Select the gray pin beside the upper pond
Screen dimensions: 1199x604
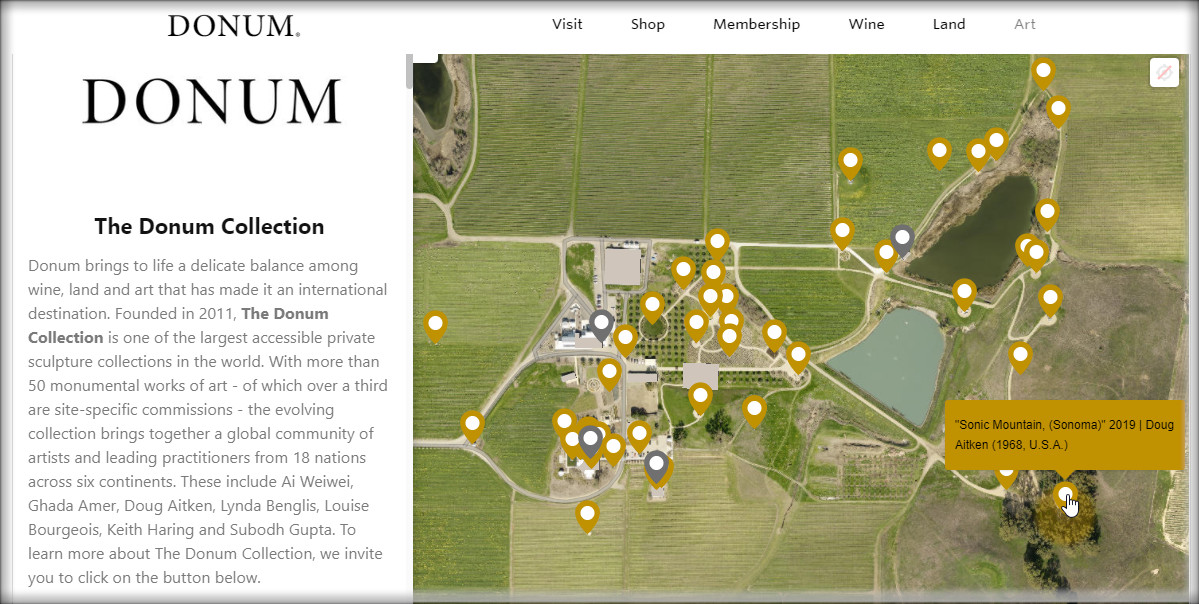[903, 239]
